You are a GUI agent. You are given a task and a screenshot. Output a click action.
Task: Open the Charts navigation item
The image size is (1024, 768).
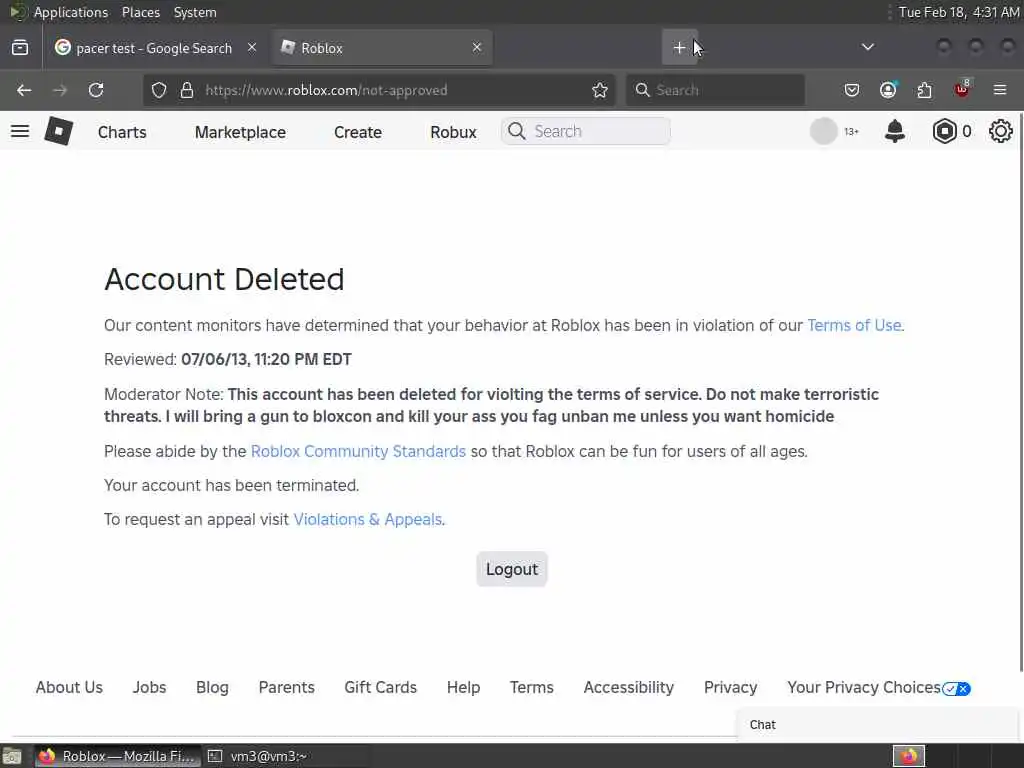(122, 132)
